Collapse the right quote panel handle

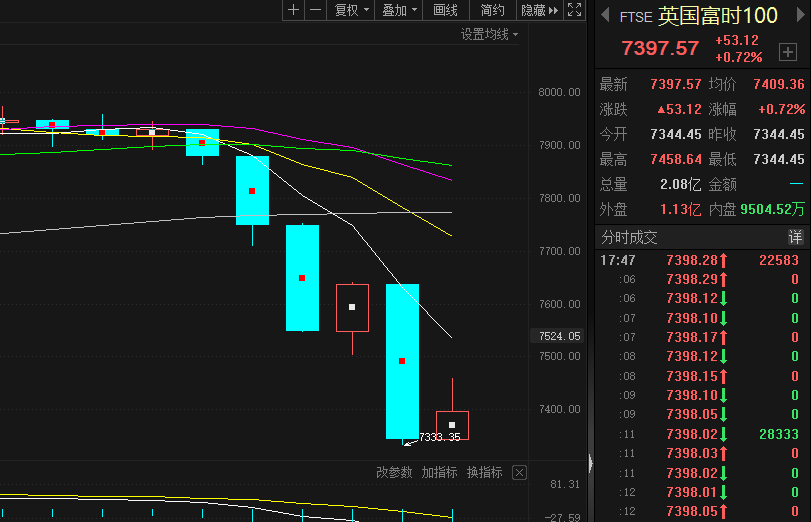click(590, 463)
